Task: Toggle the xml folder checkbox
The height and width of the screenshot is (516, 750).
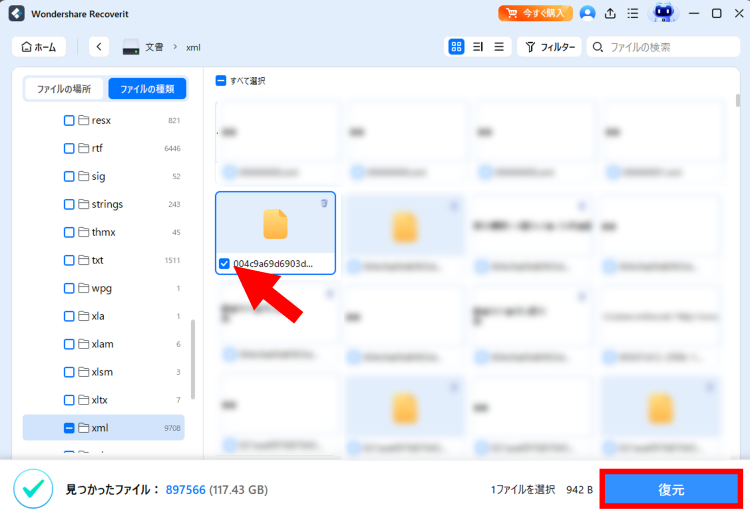Action: click(69, 428)
